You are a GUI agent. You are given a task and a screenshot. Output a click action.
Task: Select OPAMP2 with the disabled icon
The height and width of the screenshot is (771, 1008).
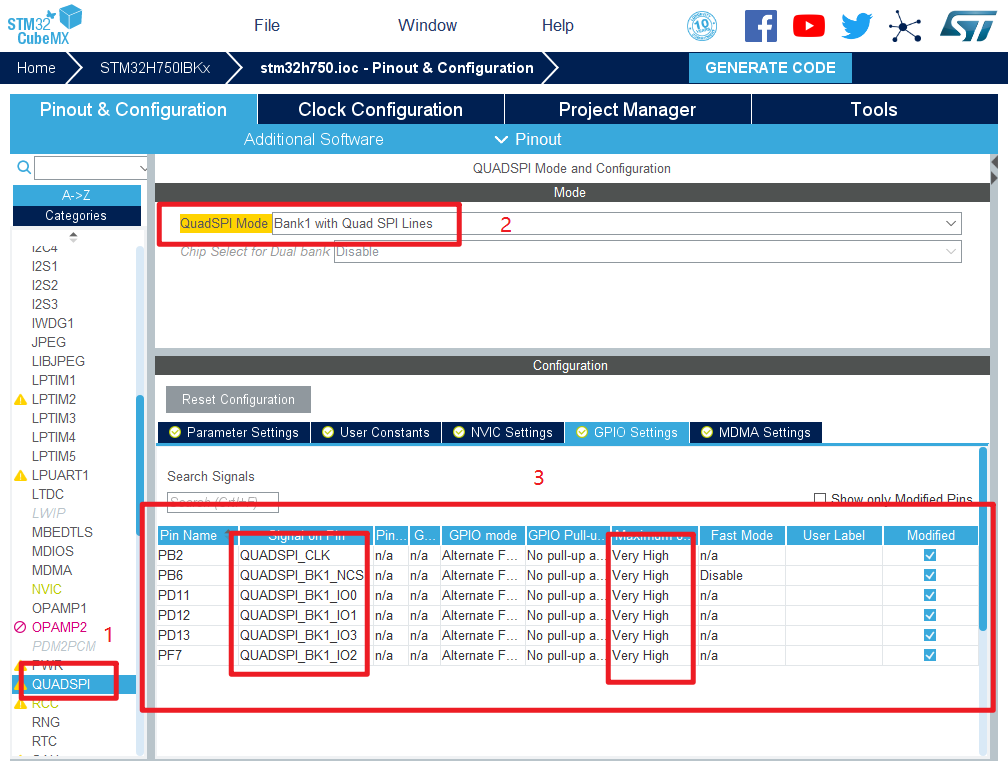pyautogui.click(x=59, y=627)
